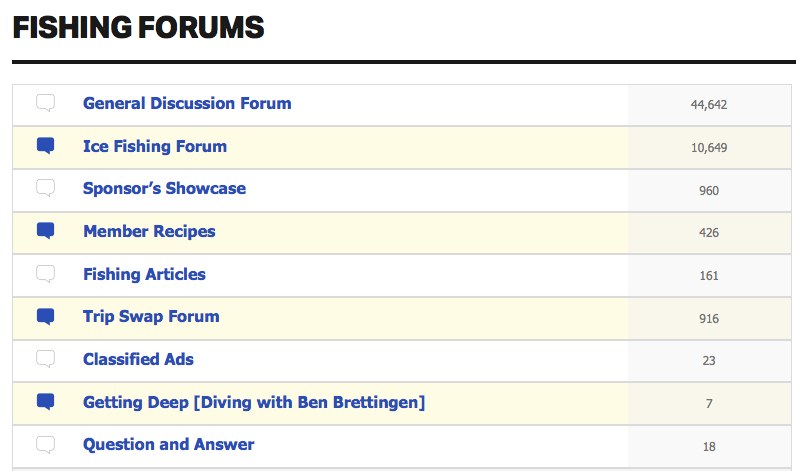Click the bubble icon beside Fishing Articles
The image size is (796, 471).
click(45, 274)
